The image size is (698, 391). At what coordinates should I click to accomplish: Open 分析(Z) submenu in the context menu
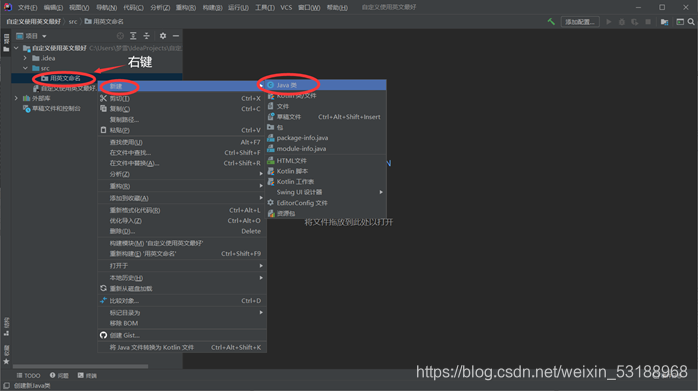[182, 174]
